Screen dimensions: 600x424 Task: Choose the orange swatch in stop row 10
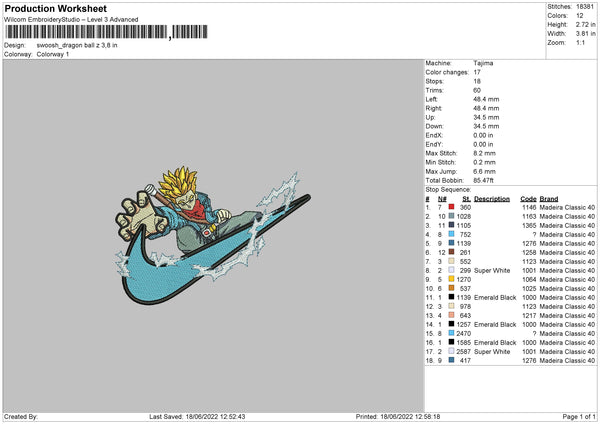tap(452, 288)
